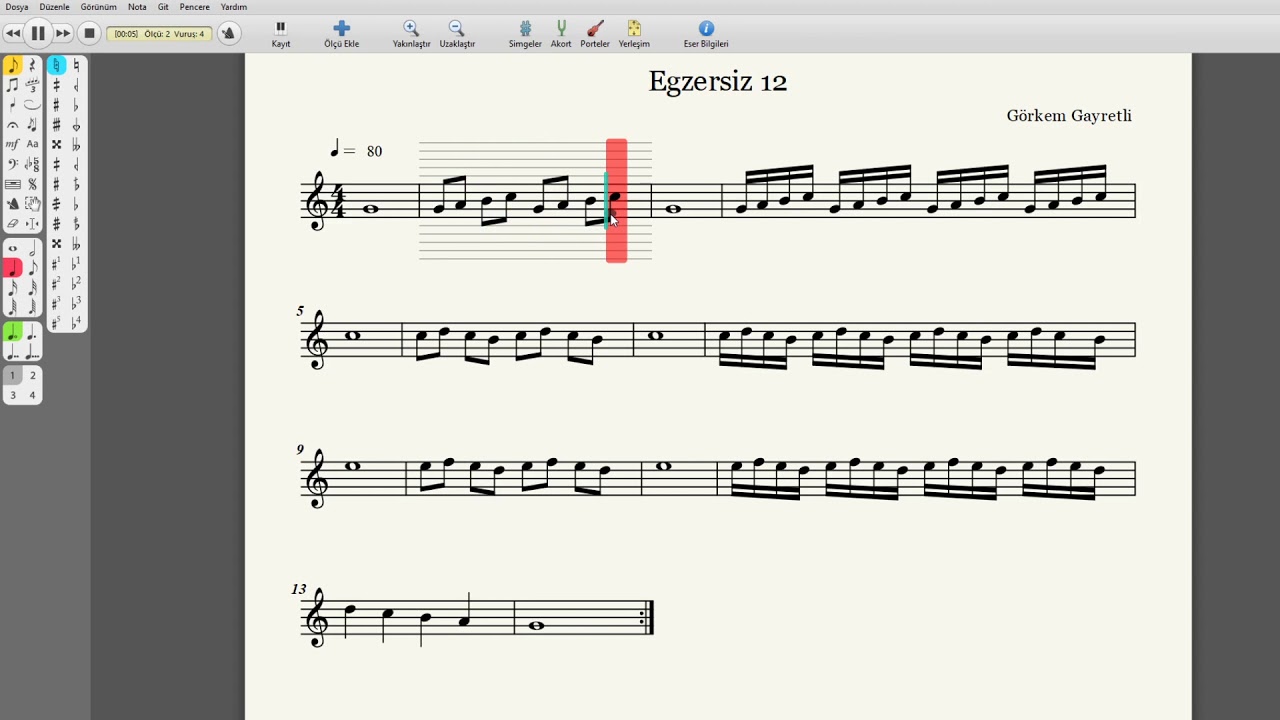Screen dimensions: 1280x720
Task: Choose the quarter note duration highlighted red
Action: click(12, 268)
